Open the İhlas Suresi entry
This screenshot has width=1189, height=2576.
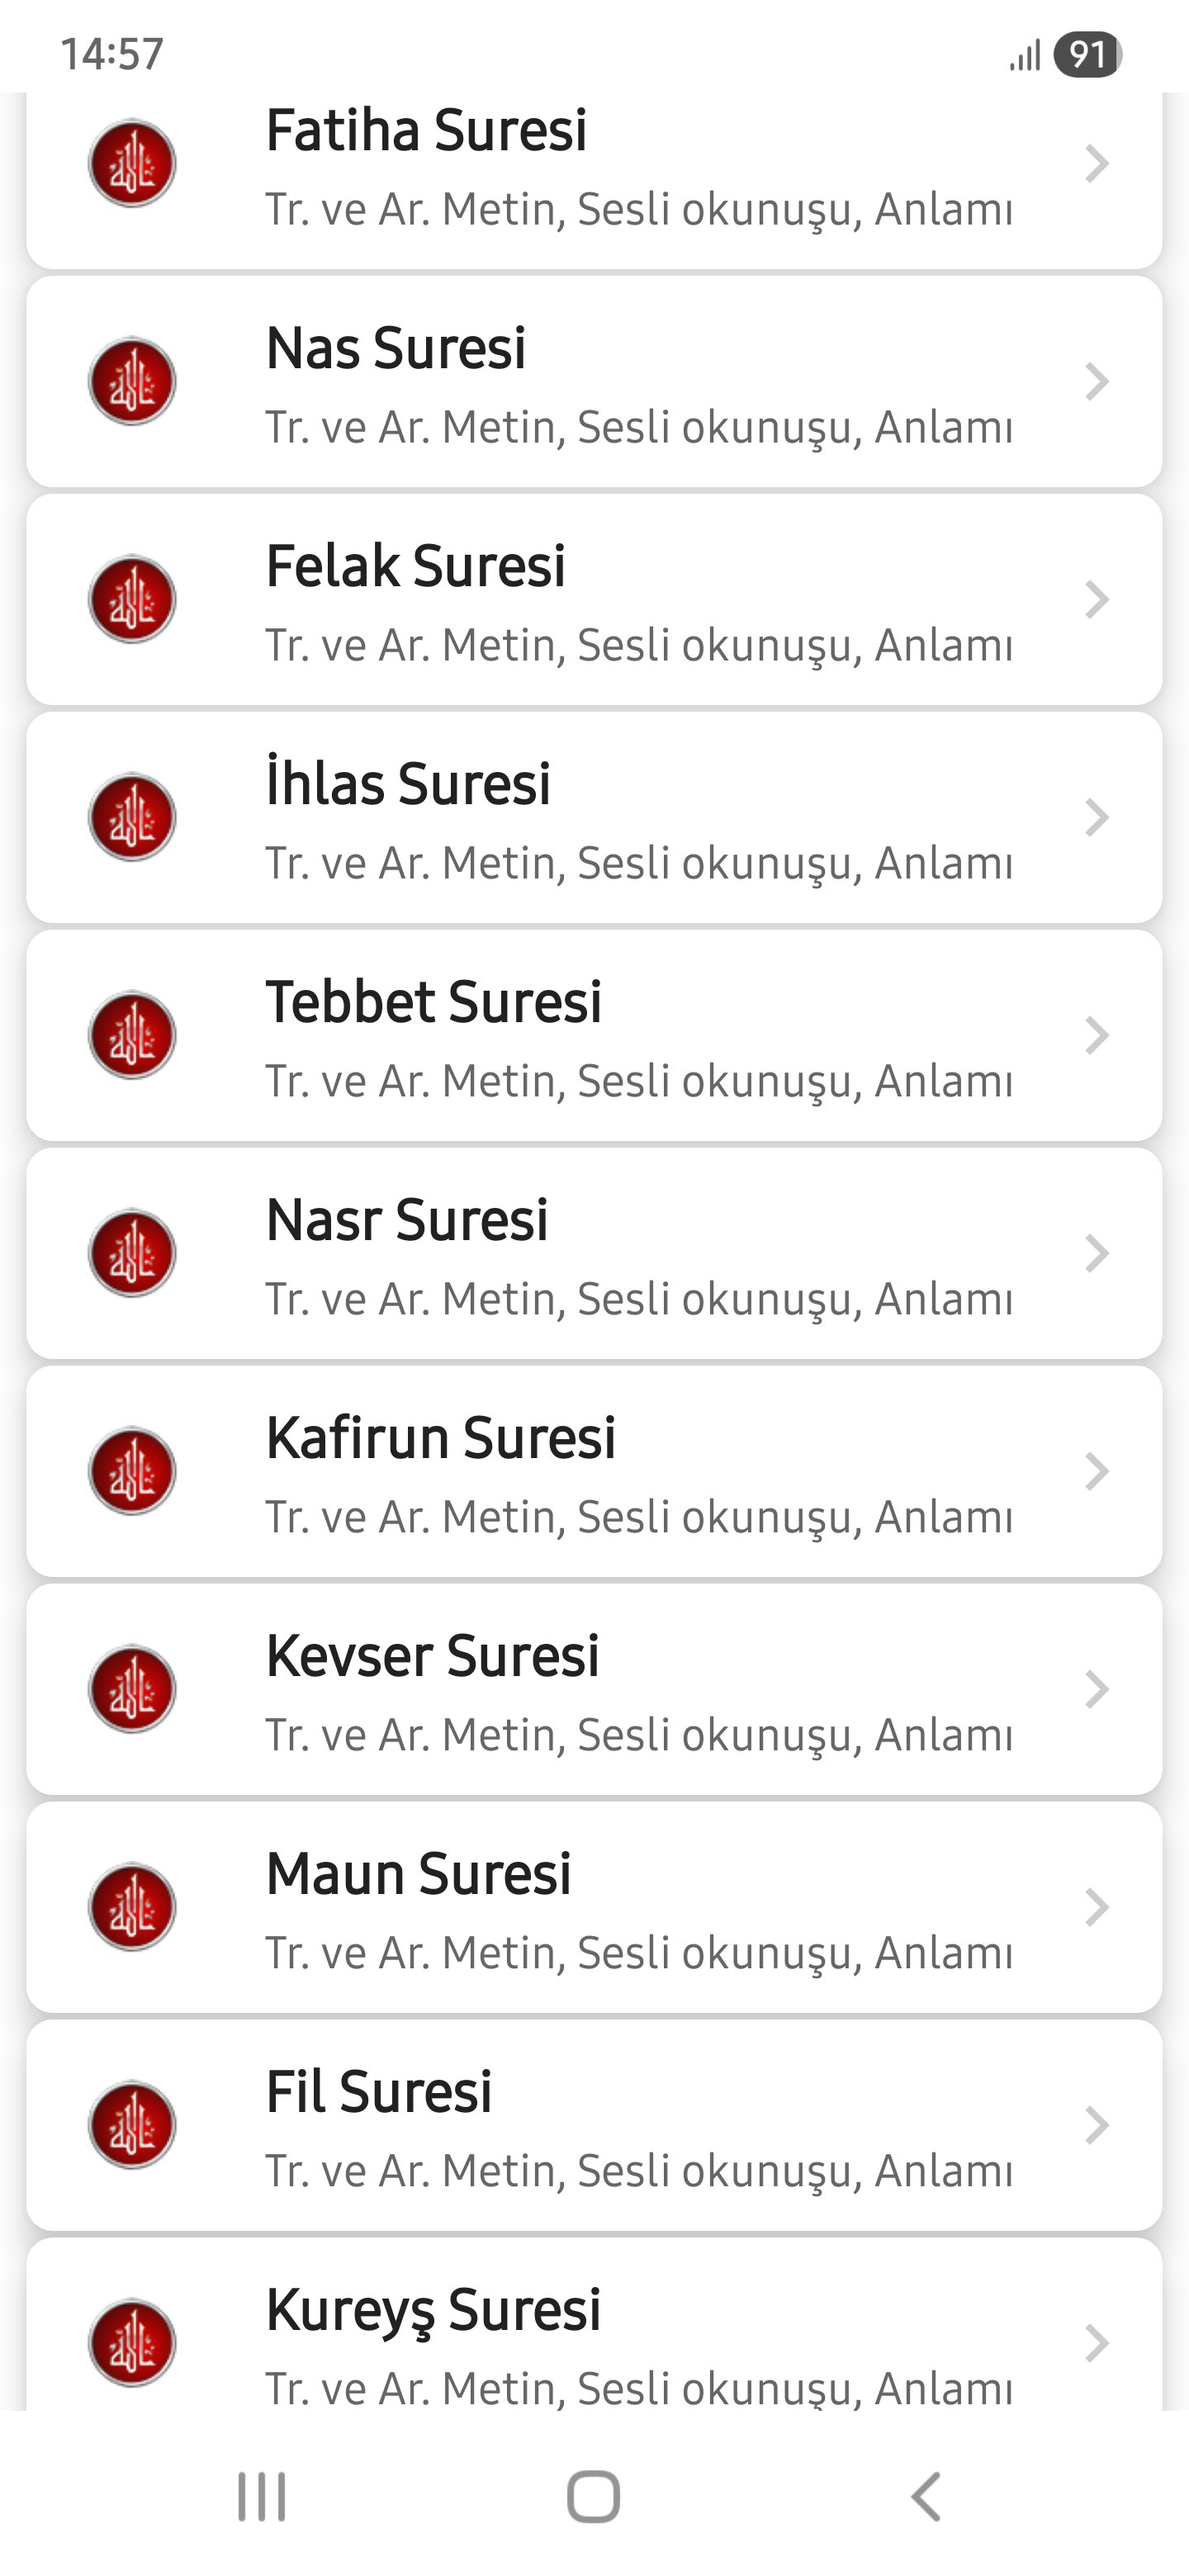pos(408,784)
